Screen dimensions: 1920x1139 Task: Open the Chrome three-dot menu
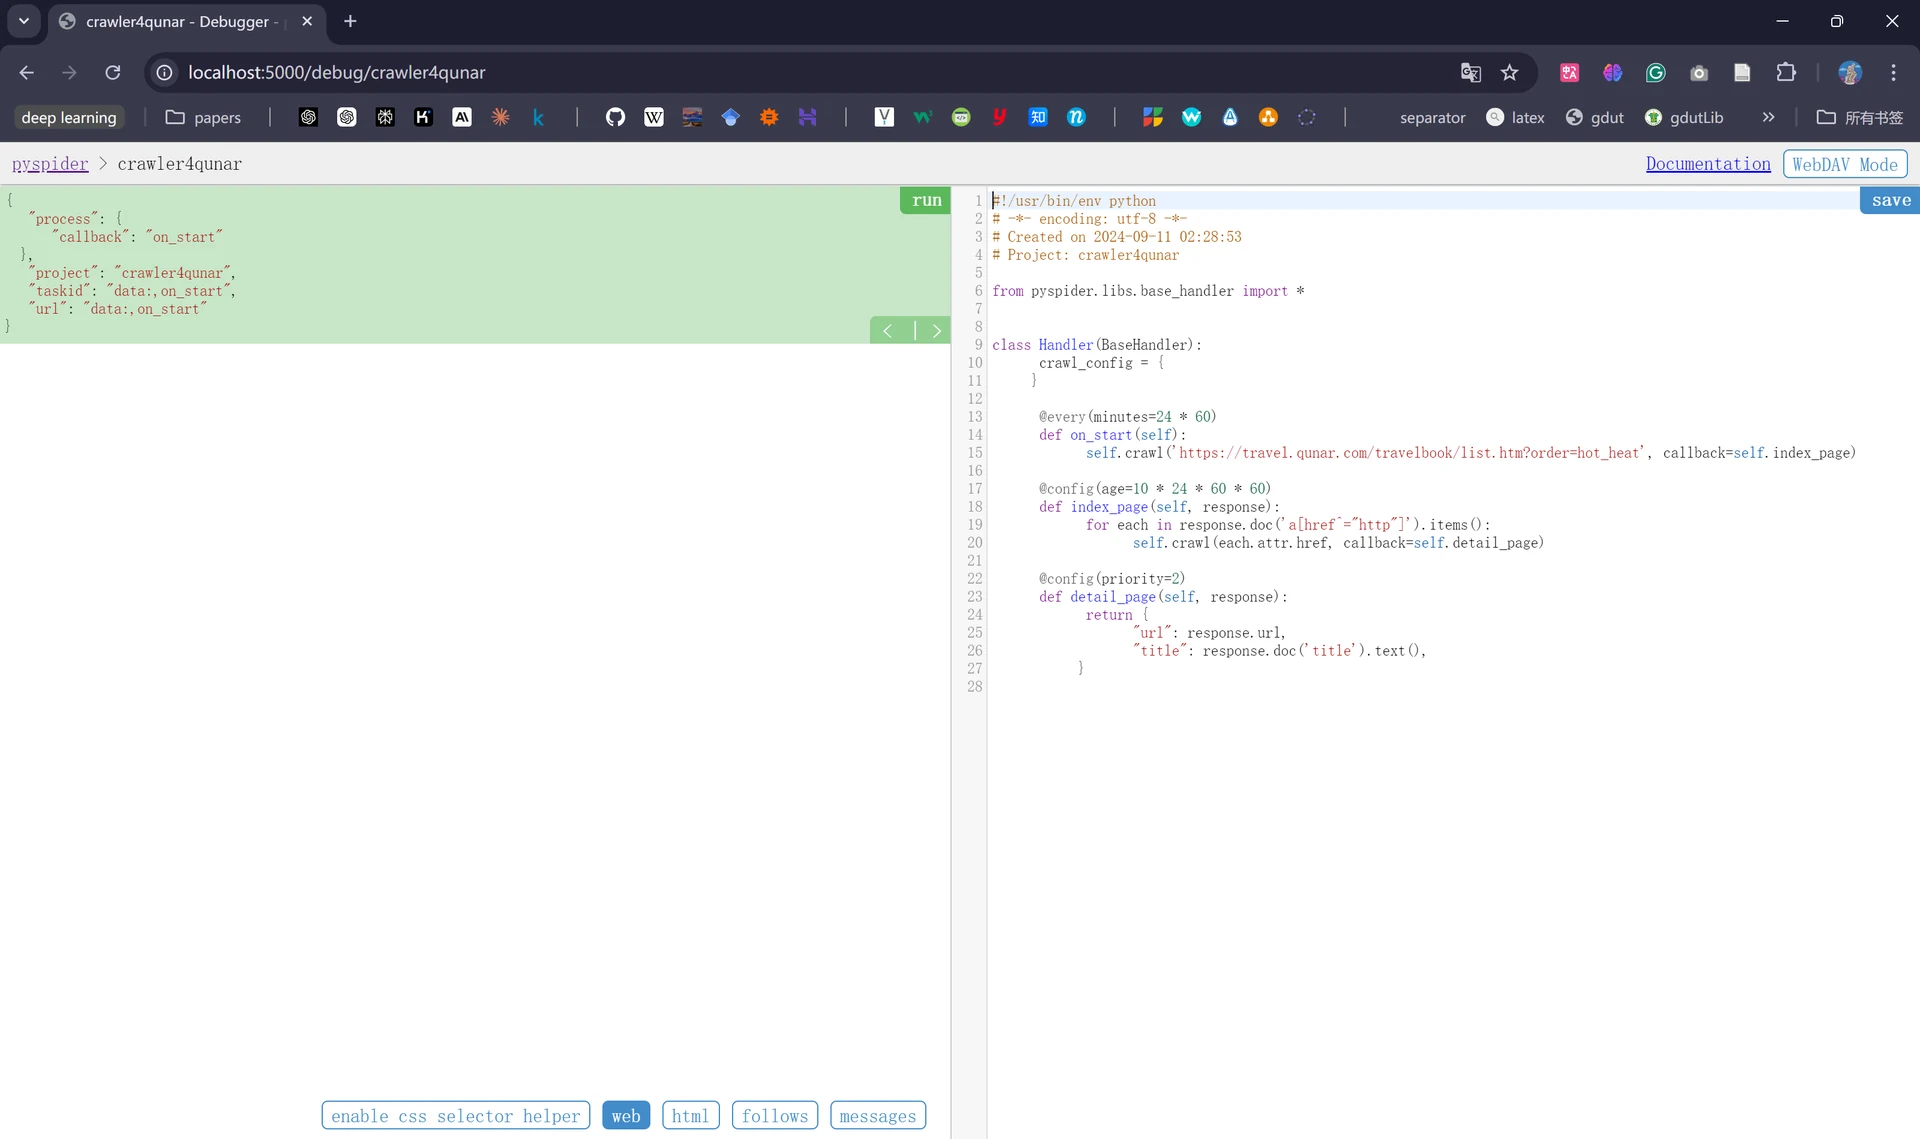click(x=1893, y=72)
